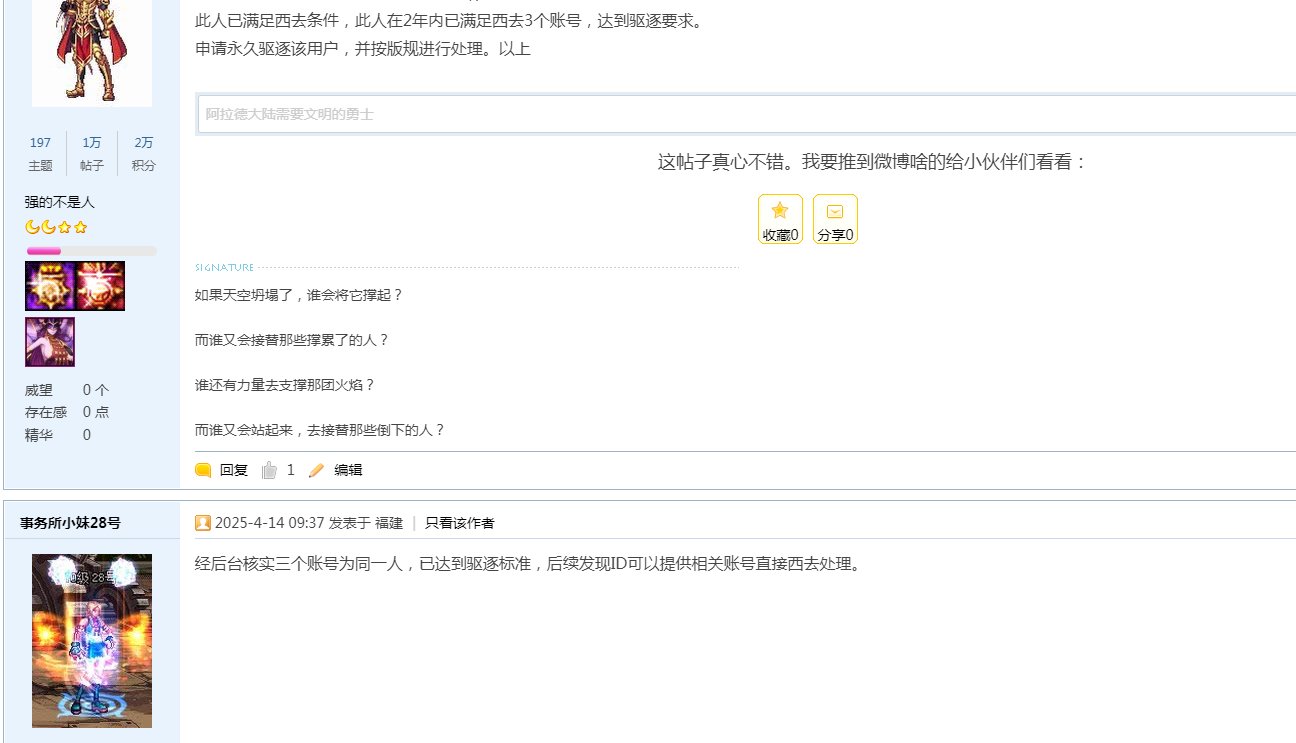This screenshot has width=1296, height=743.
Task: Click the 收藏 star favorite button
Action: pyautogui.click(x=780, y=219)
